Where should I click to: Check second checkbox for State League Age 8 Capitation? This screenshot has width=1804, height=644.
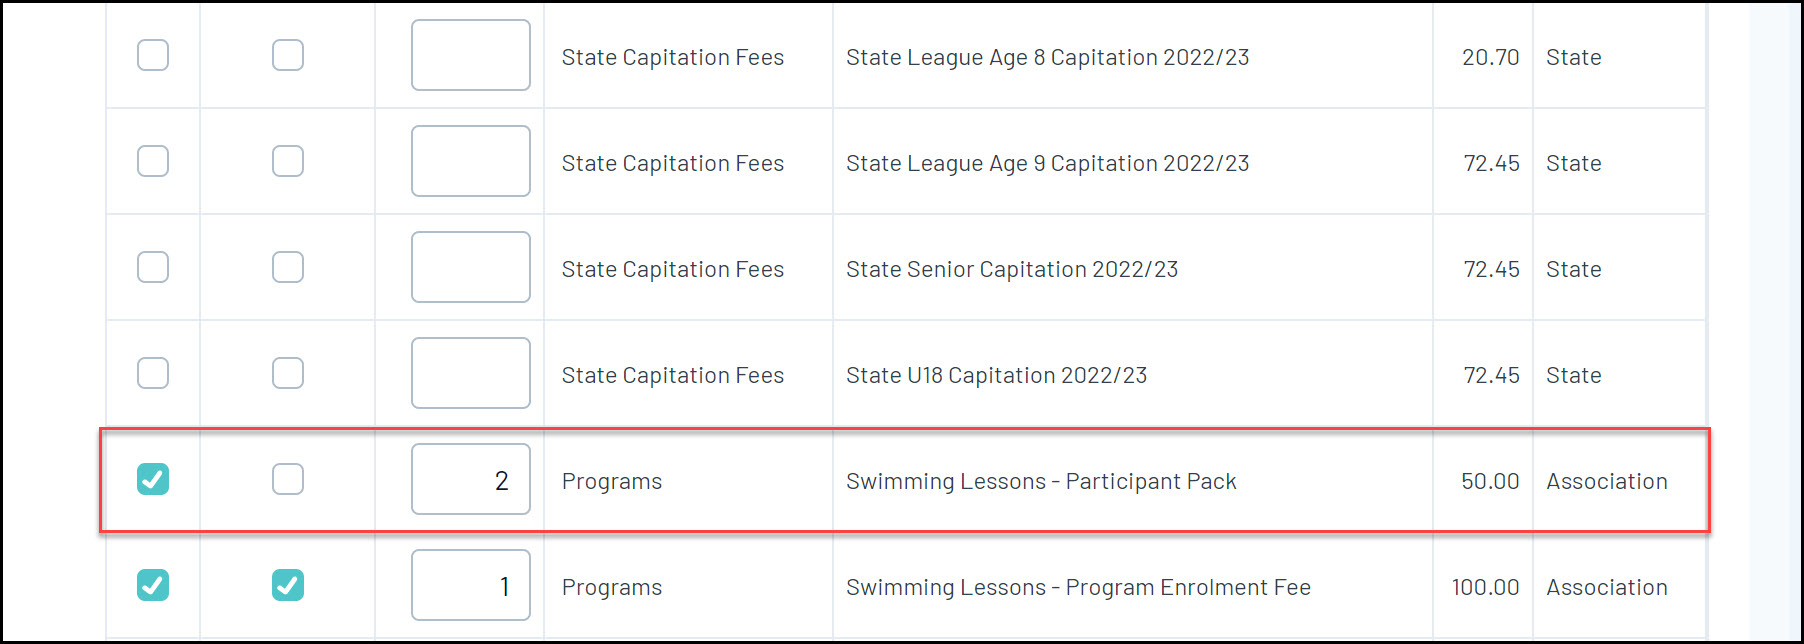[288, 55]
